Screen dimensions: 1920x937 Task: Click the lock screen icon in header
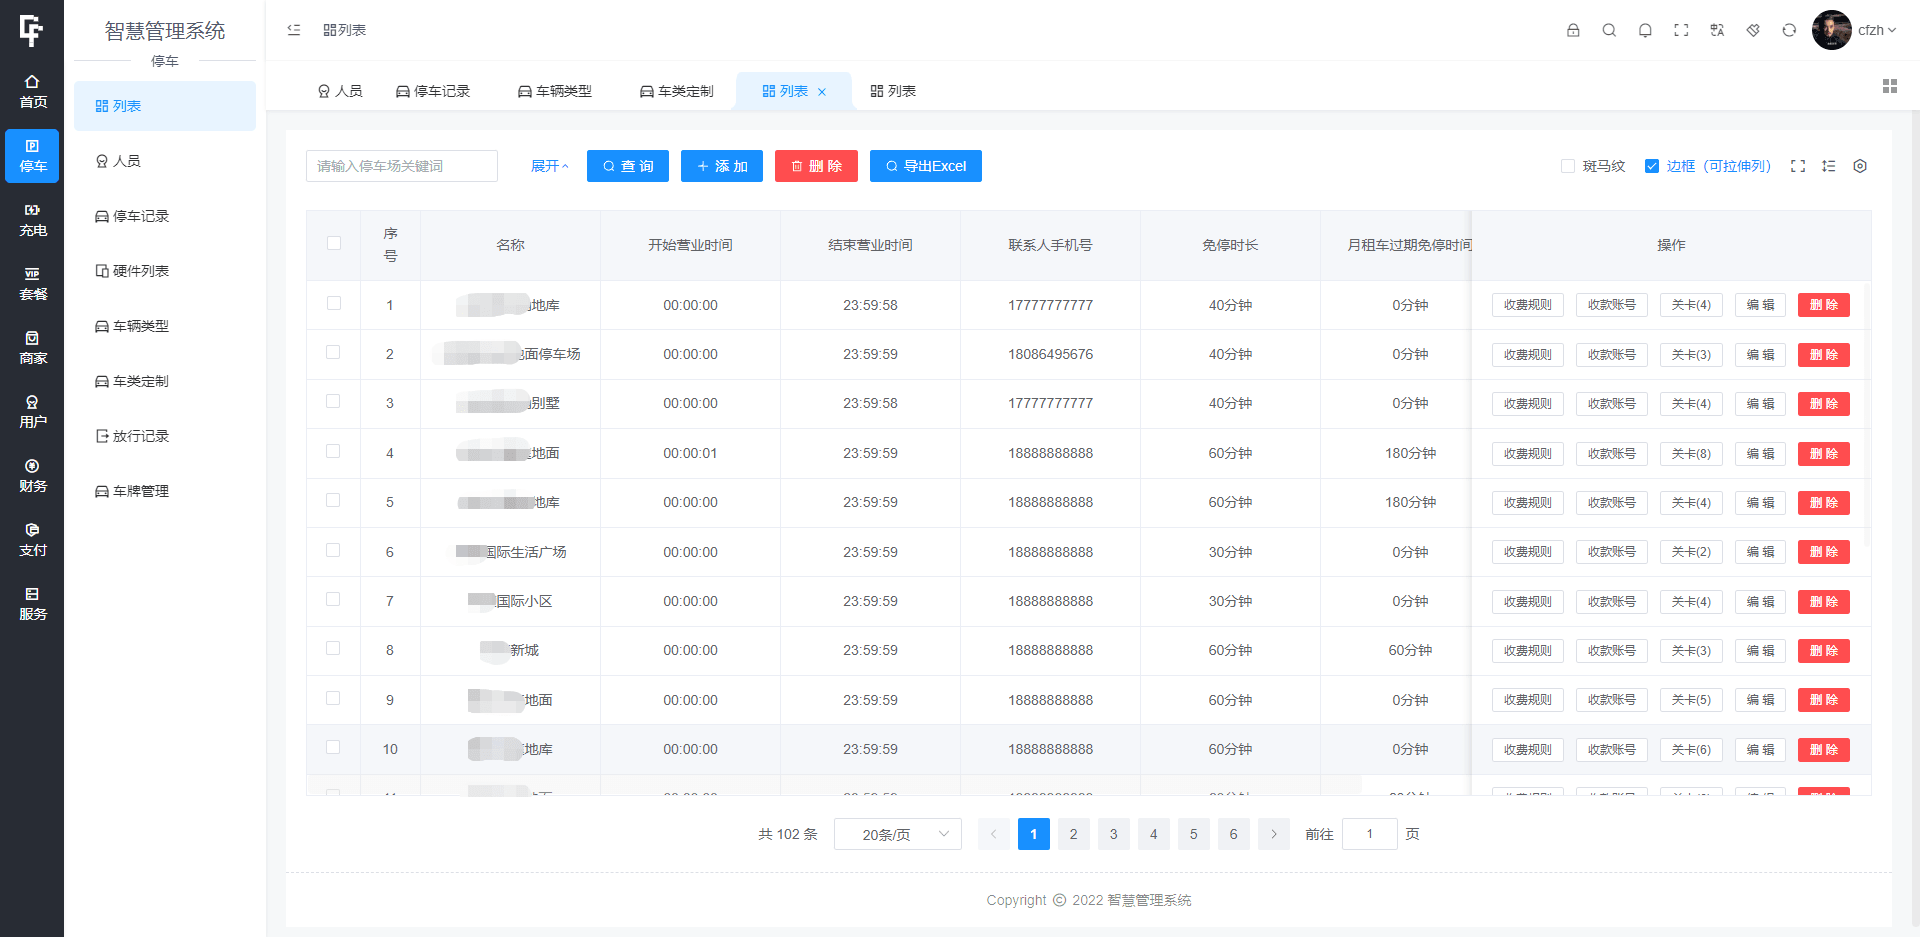pos(1573,30)
